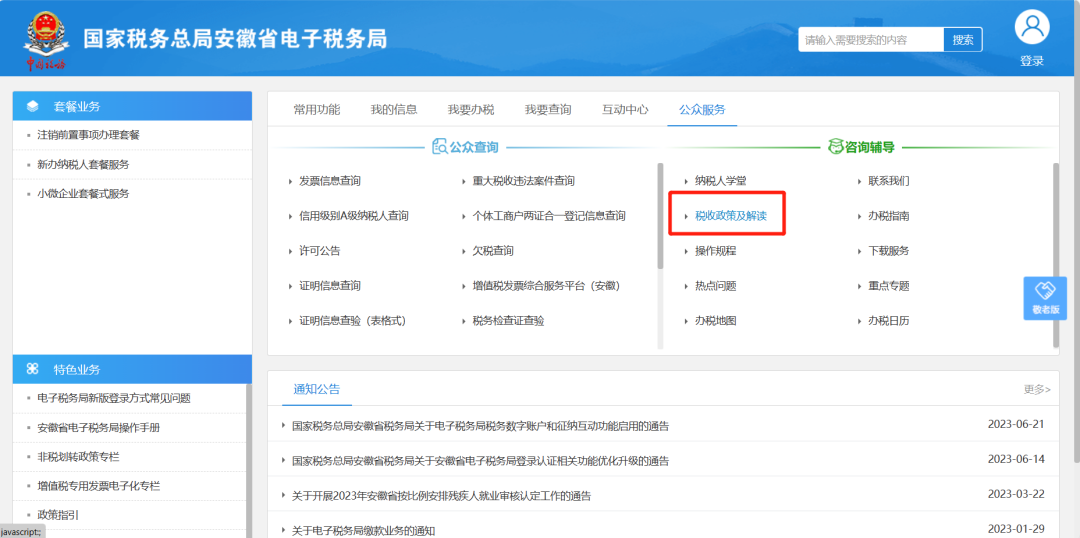Open 增值税发票综合服务平台（安徽）
The height and width of the screenshot is (538, 1080).
click(x=547, y=286)
